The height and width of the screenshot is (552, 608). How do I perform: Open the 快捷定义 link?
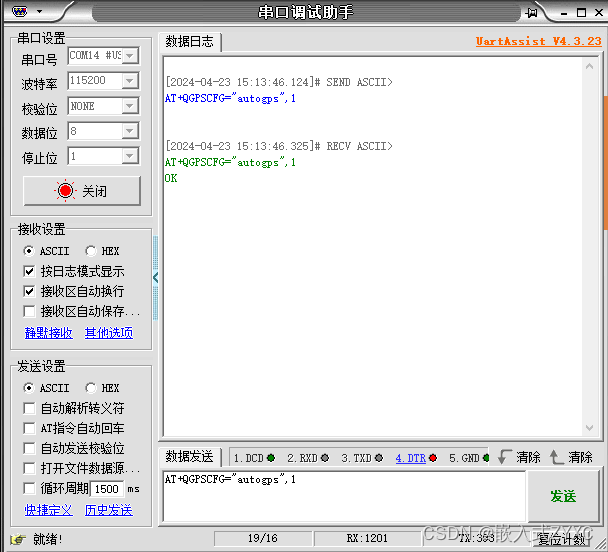(48, 510)
